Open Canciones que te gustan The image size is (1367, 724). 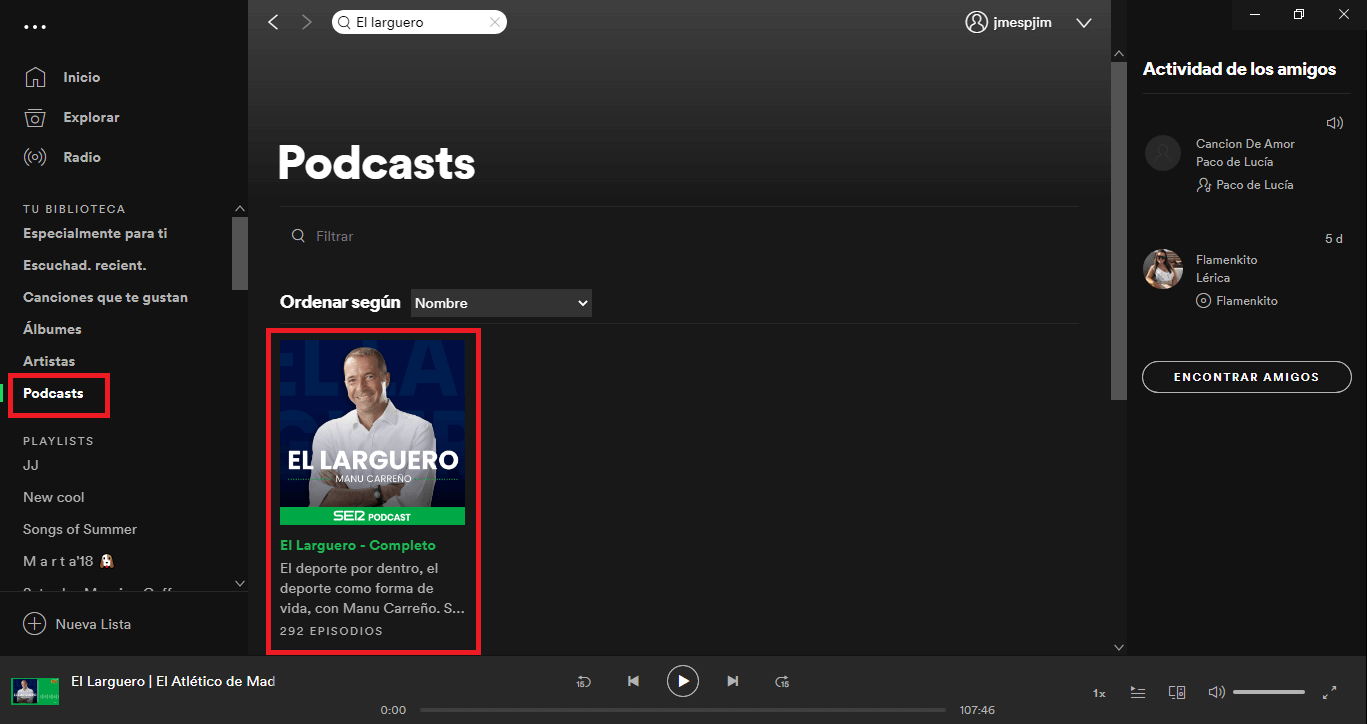point(105,297)
